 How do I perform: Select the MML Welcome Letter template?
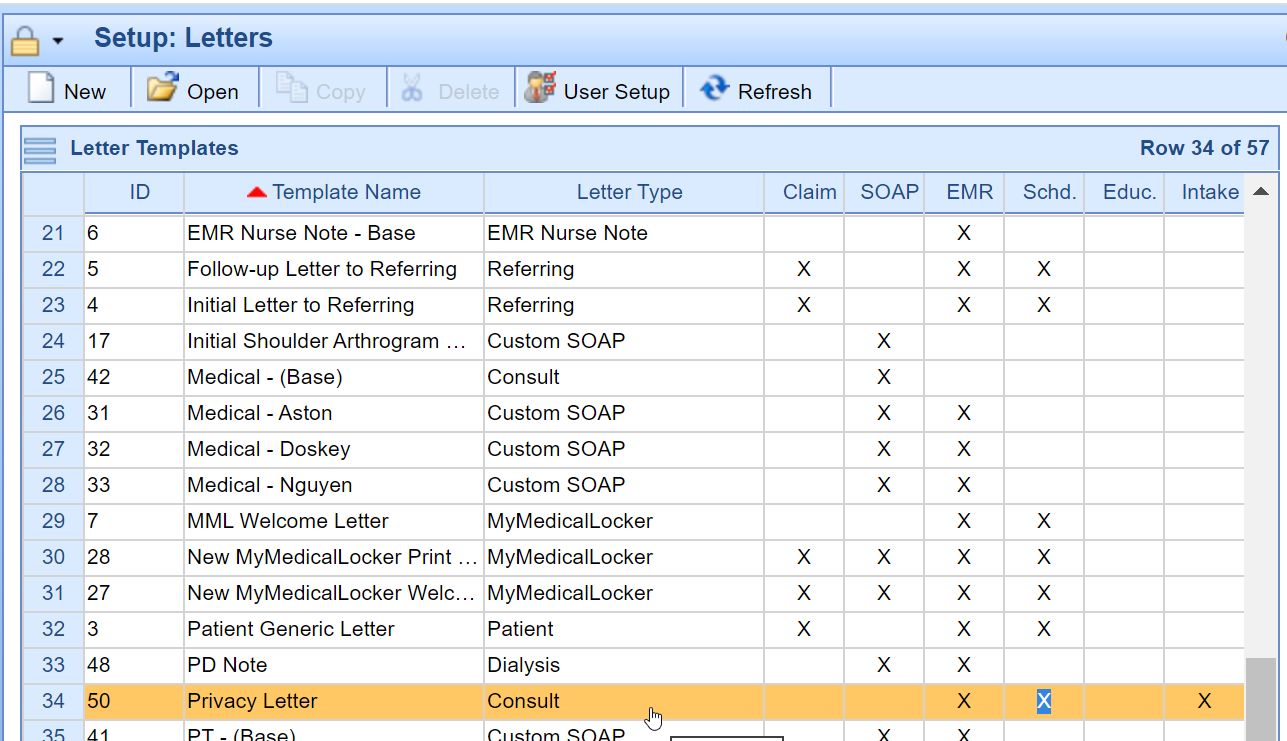[287, 521]
